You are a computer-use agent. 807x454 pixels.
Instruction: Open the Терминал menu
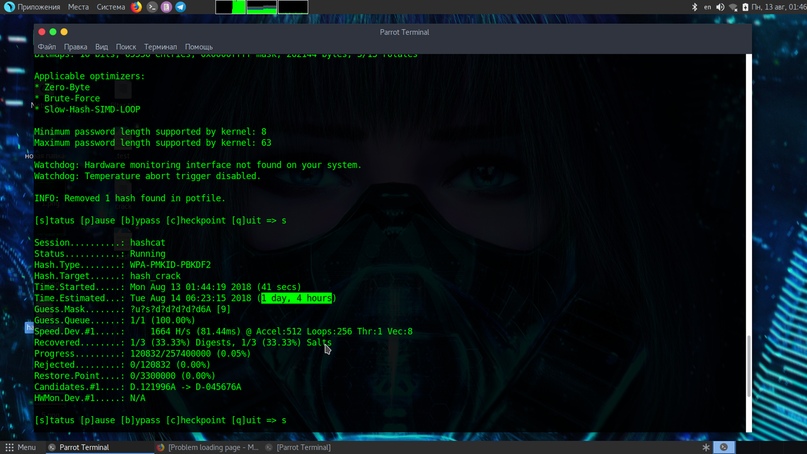coord(160,47)
